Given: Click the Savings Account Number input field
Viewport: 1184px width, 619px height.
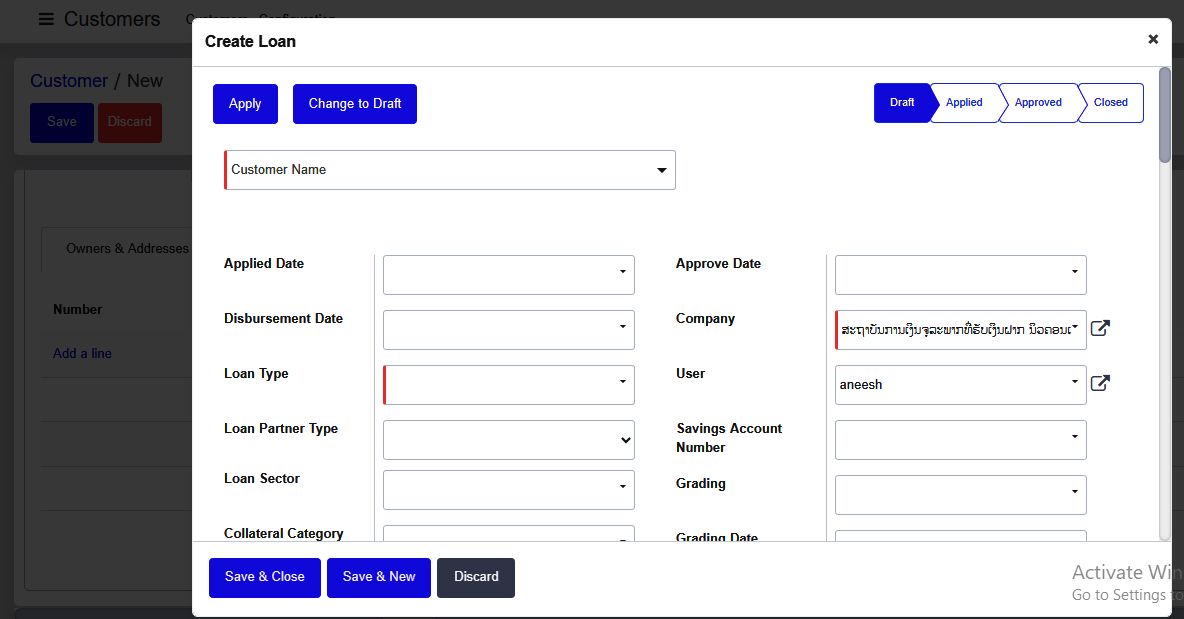Looking at the screenshot, I should click(x=960, y=439).
